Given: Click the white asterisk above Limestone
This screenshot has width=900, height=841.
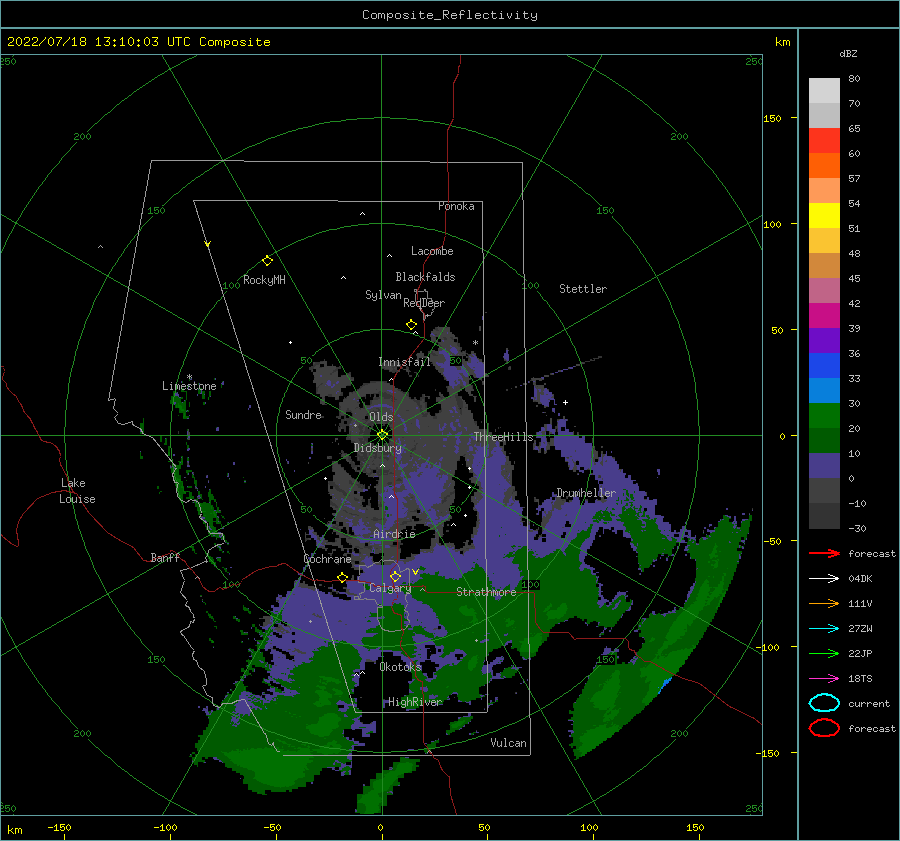Looking at the screenshot, I should 189,377.
